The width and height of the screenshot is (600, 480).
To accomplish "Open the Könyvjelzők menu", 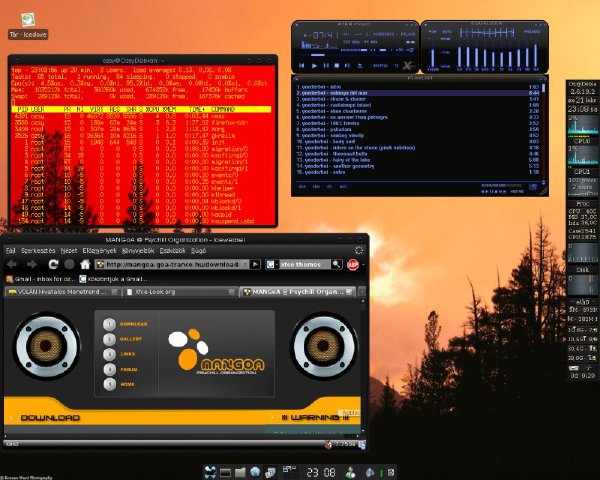I will 138,251.
